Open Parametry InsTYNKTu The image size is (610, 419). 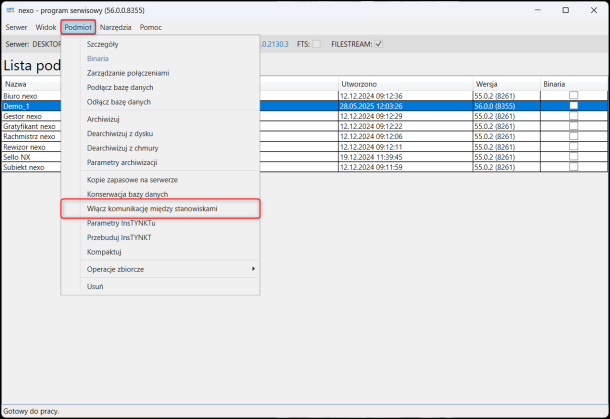pos(160,223)
